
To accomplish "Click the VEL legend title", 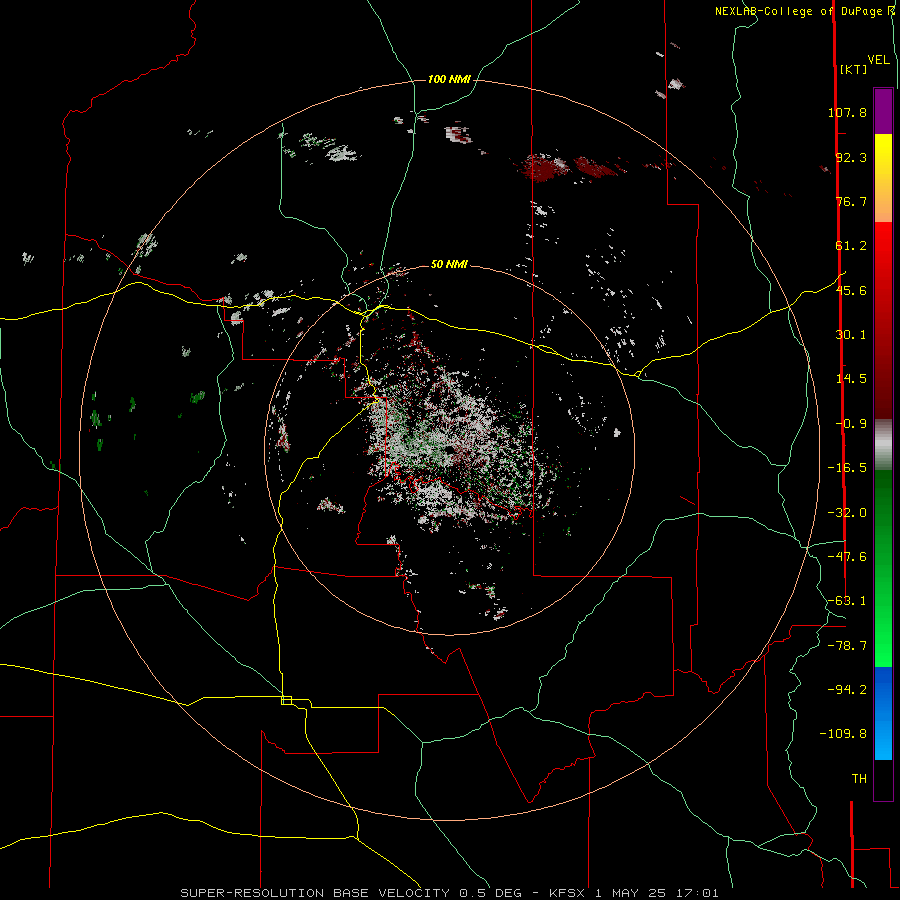I will [x=878, y=60].
